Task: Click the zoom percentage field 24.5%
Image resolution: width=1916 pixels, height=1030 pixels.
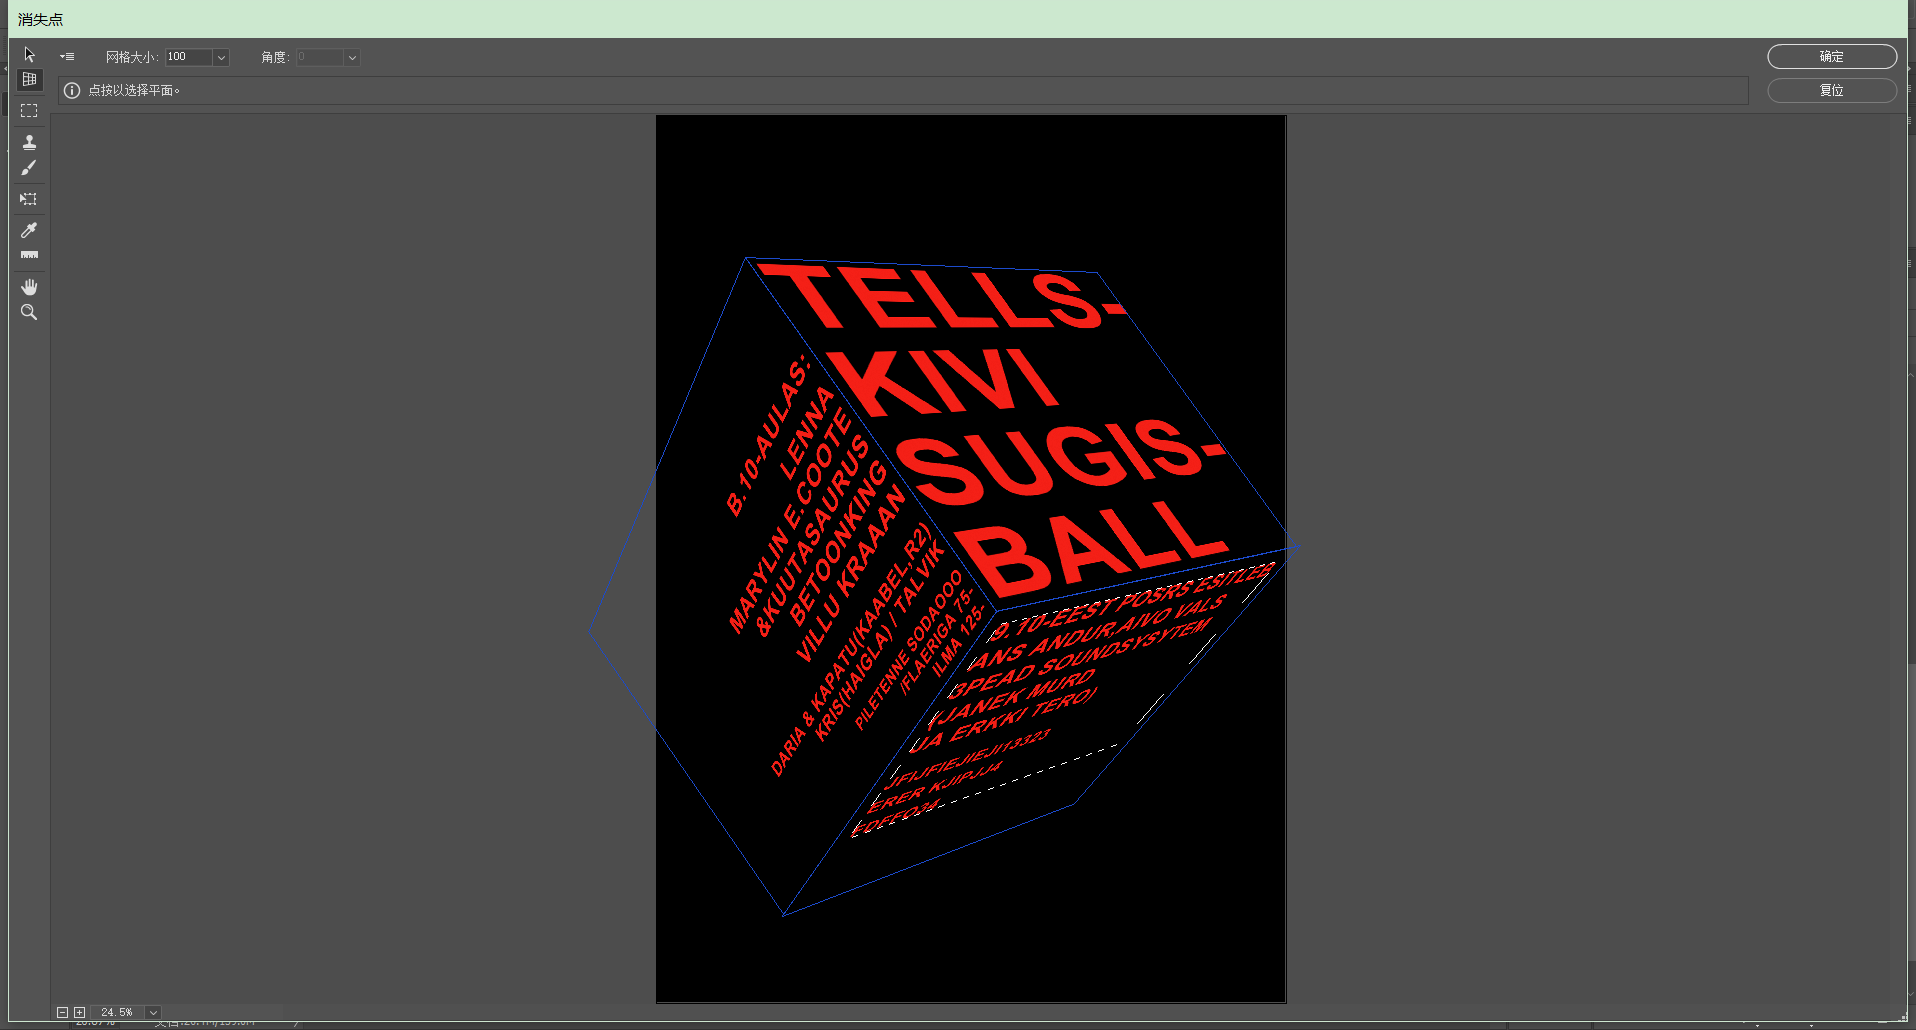Action: point(118,1012)
